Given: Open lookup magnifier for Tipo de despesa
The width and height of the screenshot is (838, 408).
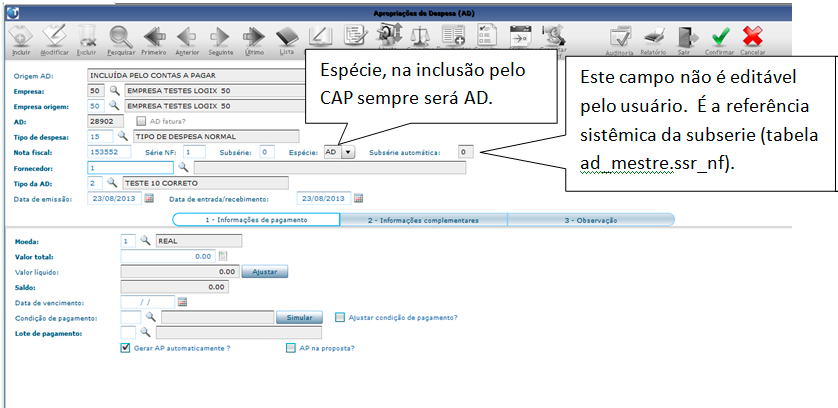Looking at the screenshot, I should pyautogui.click(x=122, y=136).
